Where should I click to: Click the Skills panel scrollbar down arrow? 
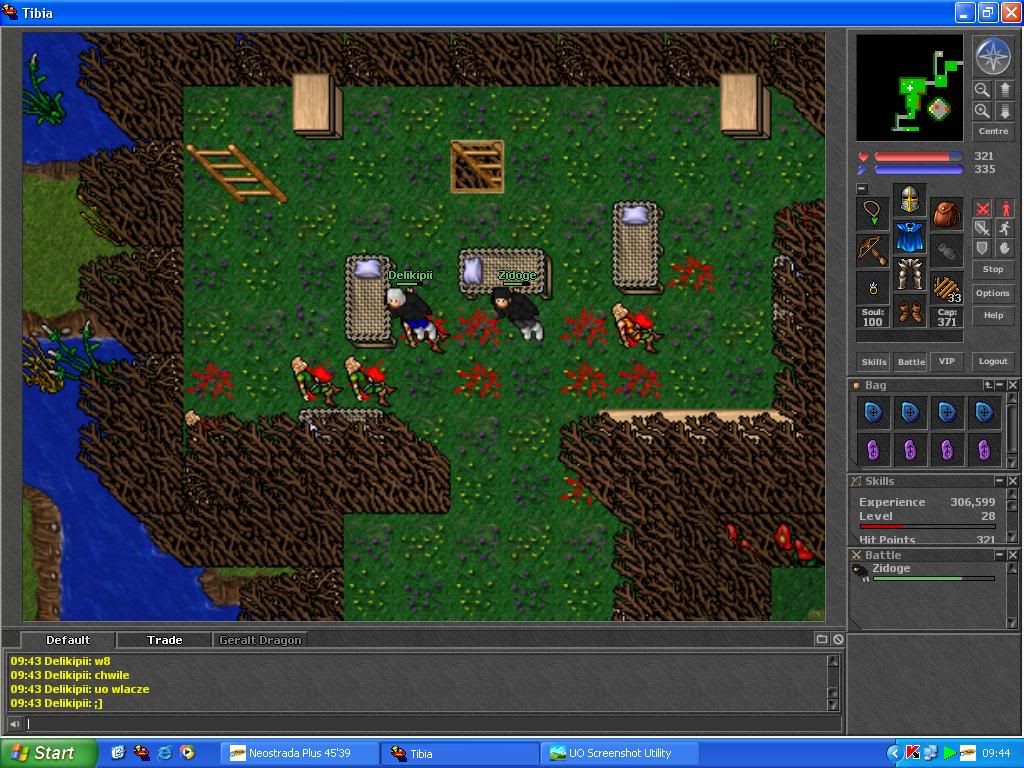pos(1012,537)
